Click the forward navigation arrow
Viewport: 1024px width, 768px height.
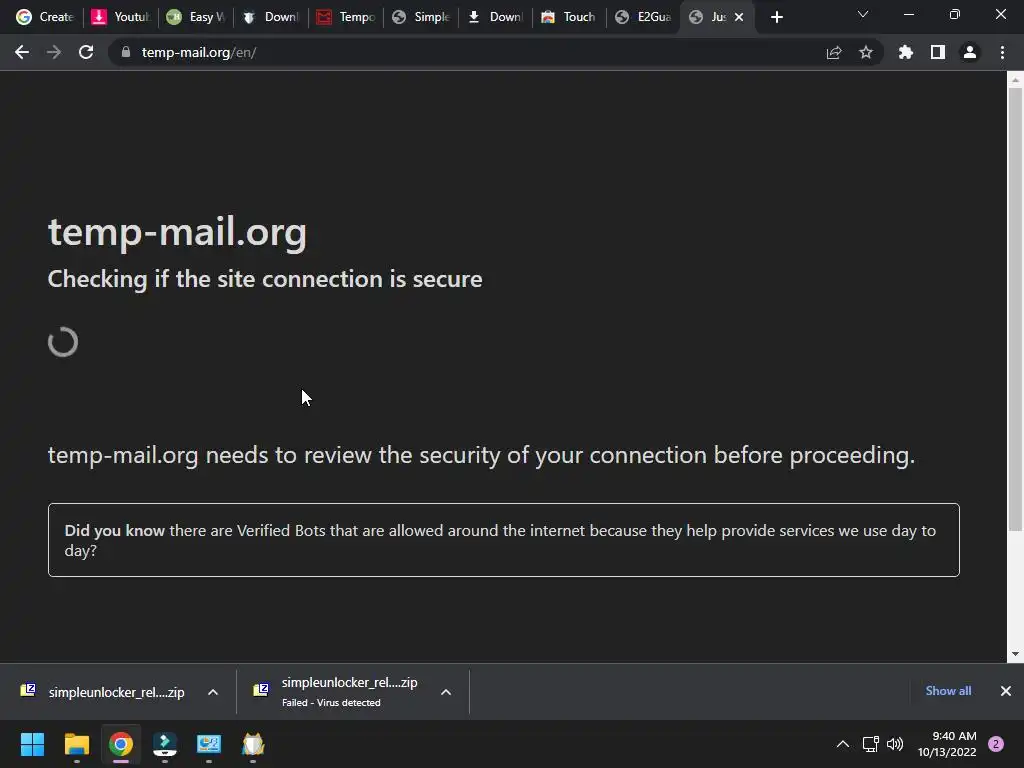coord(54,52)
